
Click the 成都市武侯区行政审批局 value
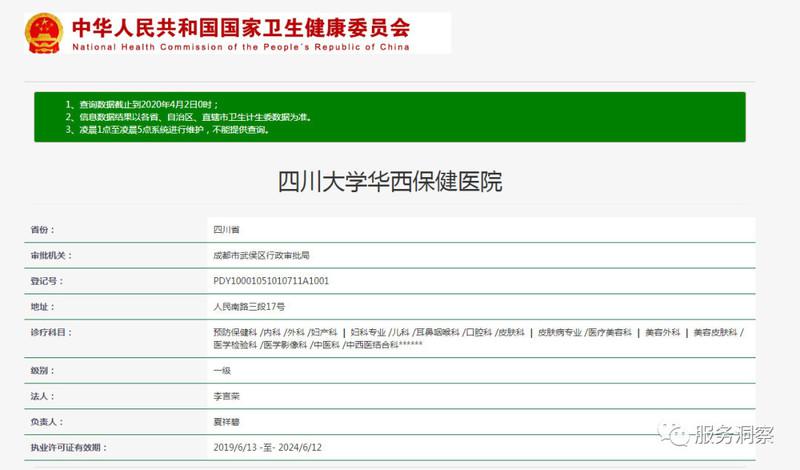tap(261, 255)
